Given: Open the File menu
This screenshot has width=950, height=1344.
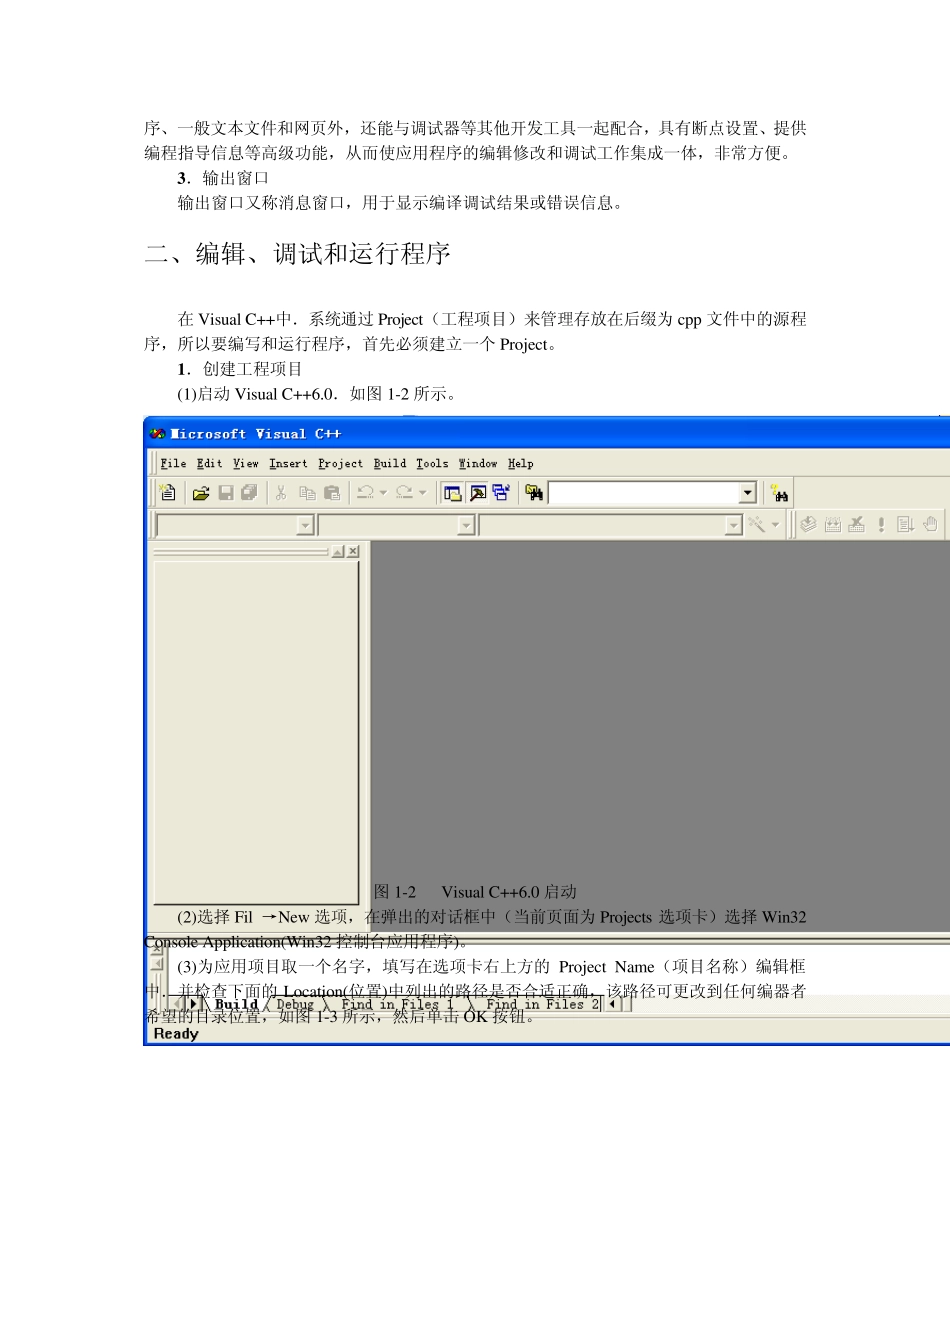Looking at the screenshot, I should point(174,464).
